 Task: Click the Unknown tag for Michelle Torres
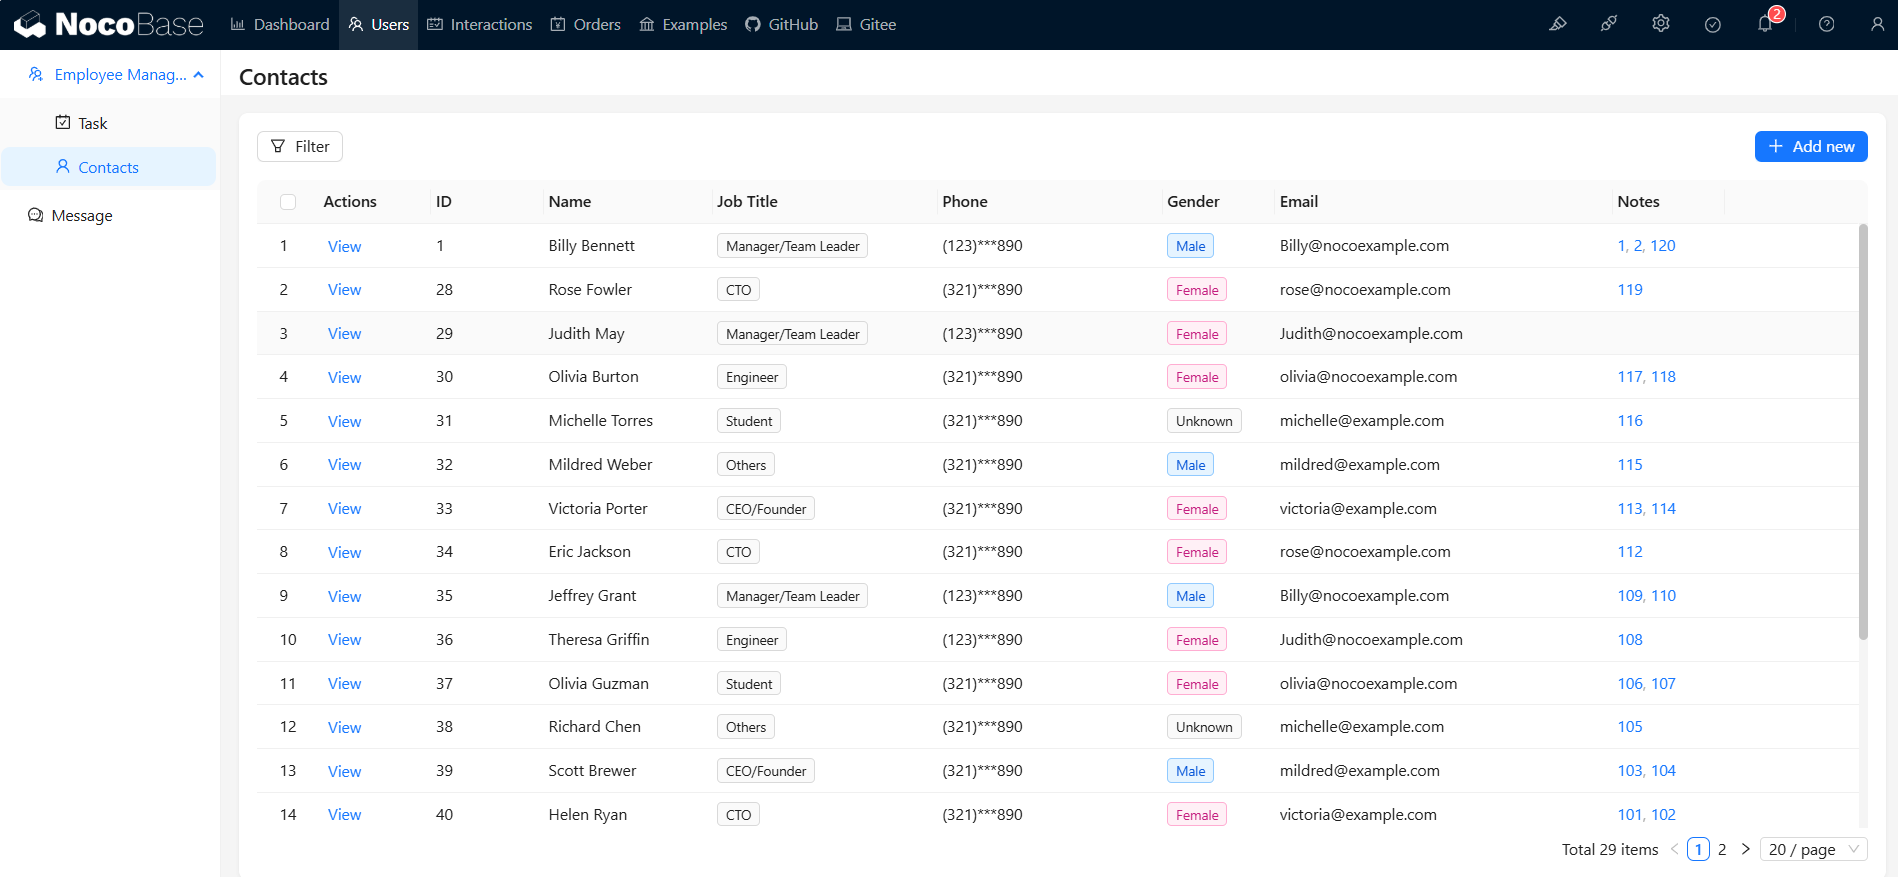click(x=1204, y=421)
